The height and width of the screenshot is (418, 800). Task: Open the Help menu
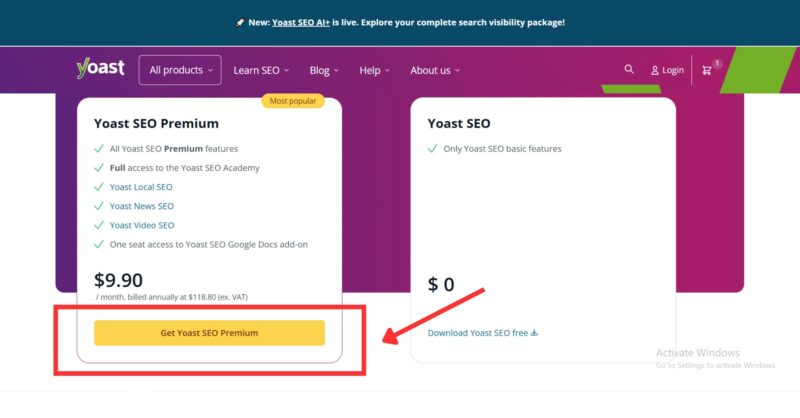[x=374, y=70]
